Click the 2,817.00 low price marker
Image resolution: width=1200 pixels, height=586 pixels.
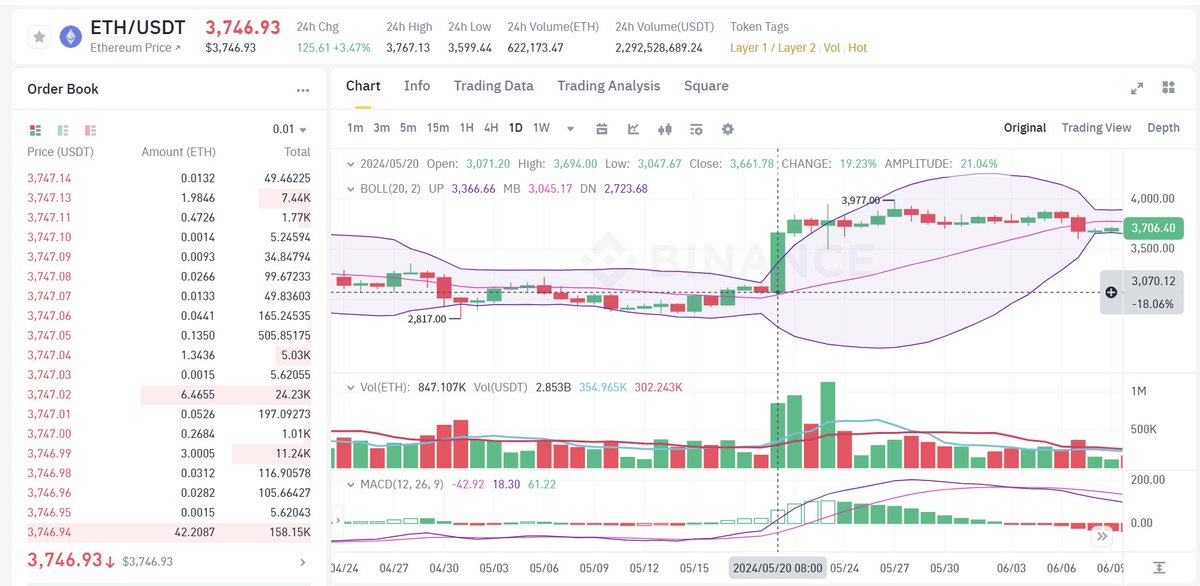pos(427,318)
